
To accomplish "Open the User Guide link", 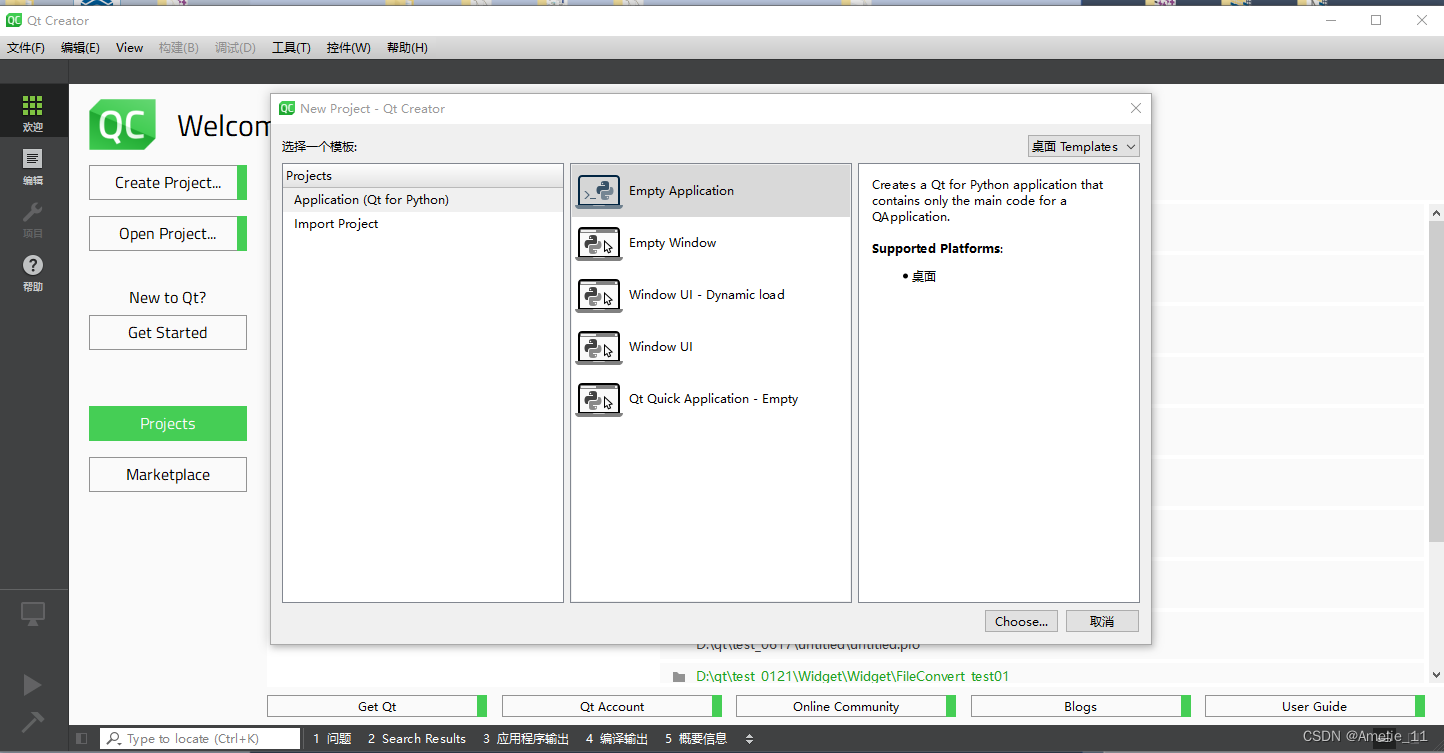I will [1315, 706].
